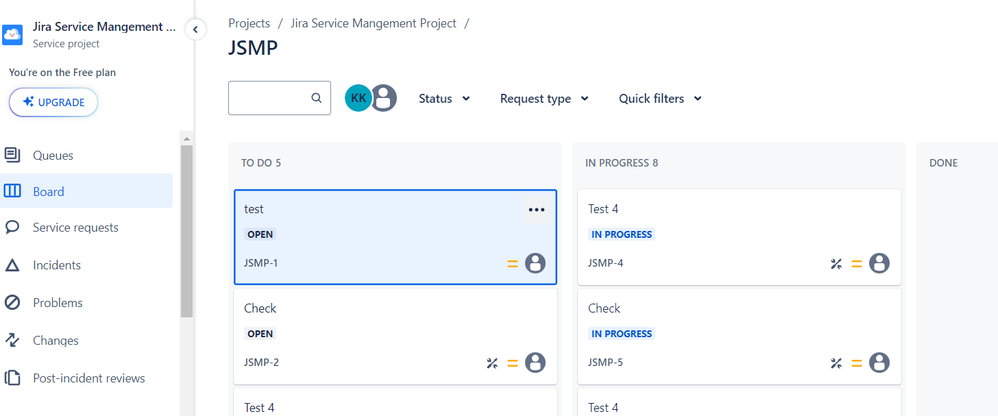Click the JSMP-1 issue key
This screenshot has height=416, width=998.
pyautogui.click(x=261, y=263)
